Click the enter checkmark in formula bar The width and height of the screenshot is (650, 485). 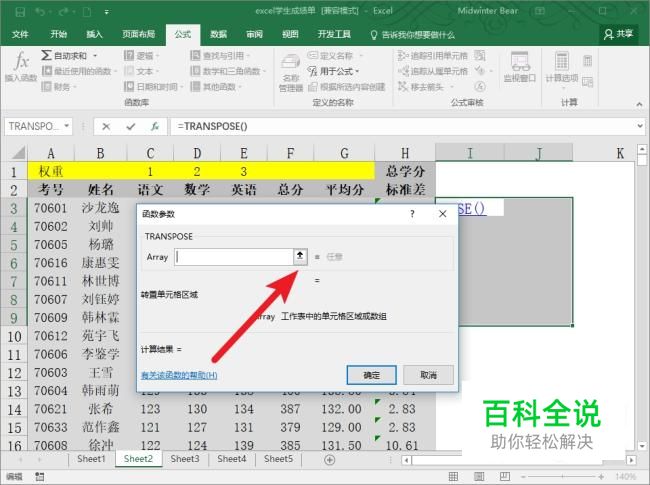pyautogui.click(x=131, y=127)
